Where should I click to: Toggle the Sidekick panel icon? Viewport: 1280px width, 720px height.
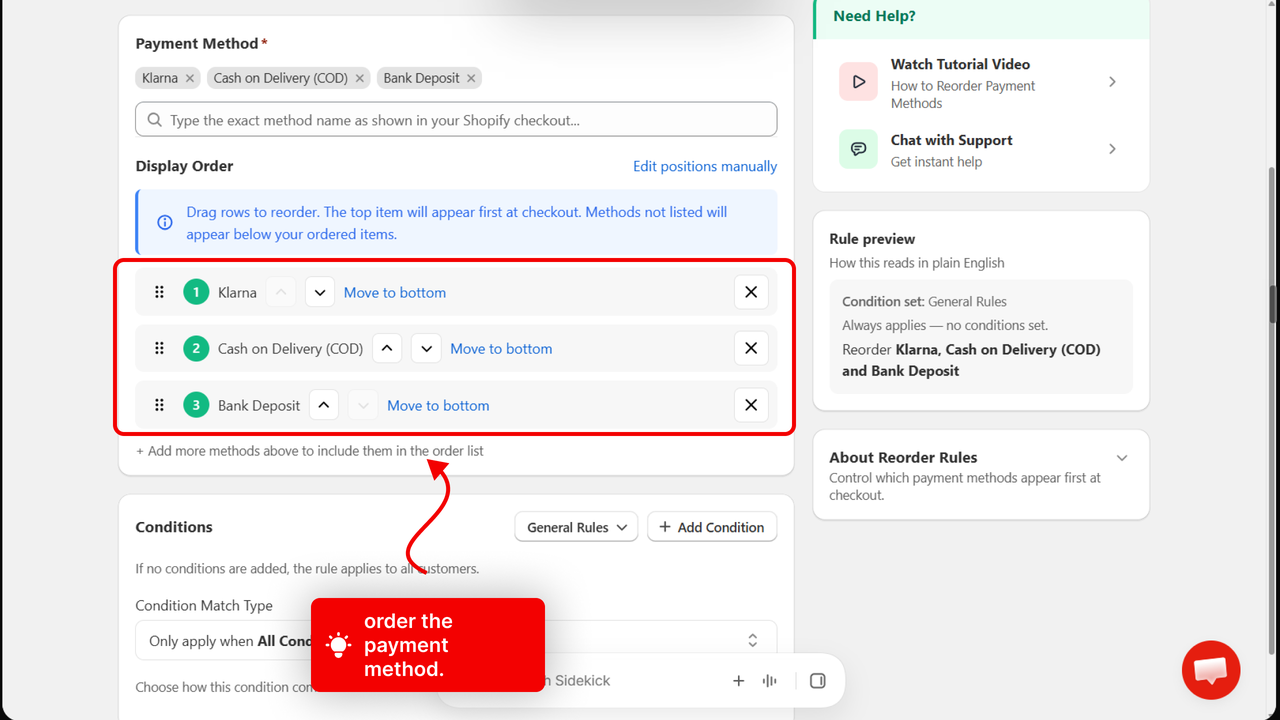tap(818, 681)
